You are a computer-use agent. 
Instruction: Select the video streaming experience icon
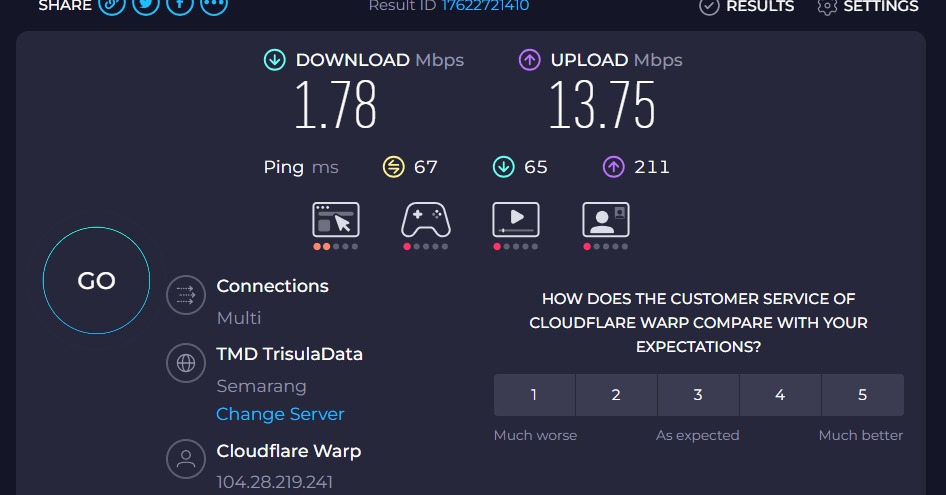click(x=516, y=220)
